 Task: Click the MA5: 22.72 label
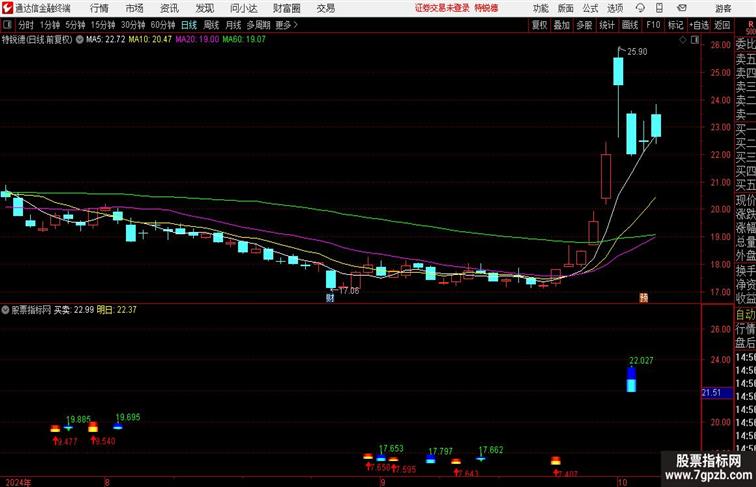106,40
